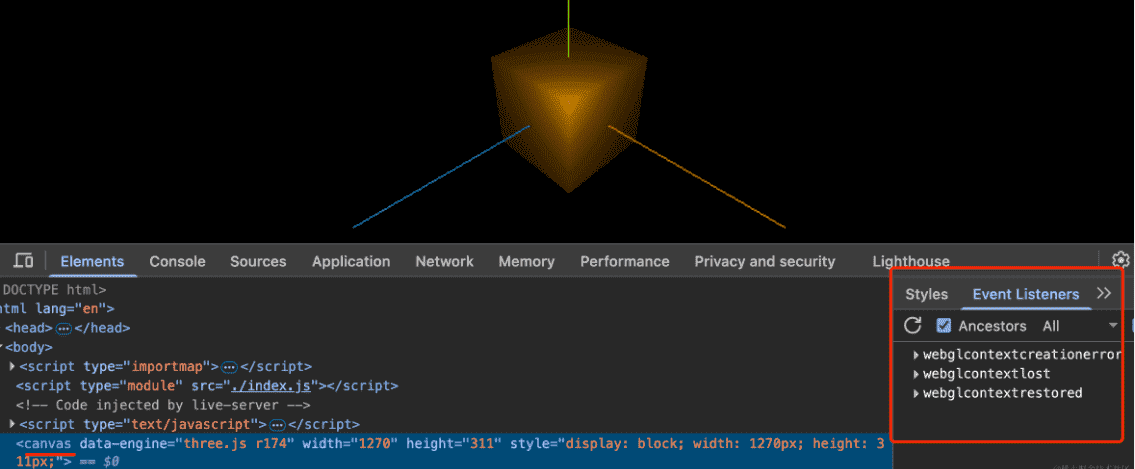Expand webglcontextlost listener
1135x469 pixels.
[916, 374]
